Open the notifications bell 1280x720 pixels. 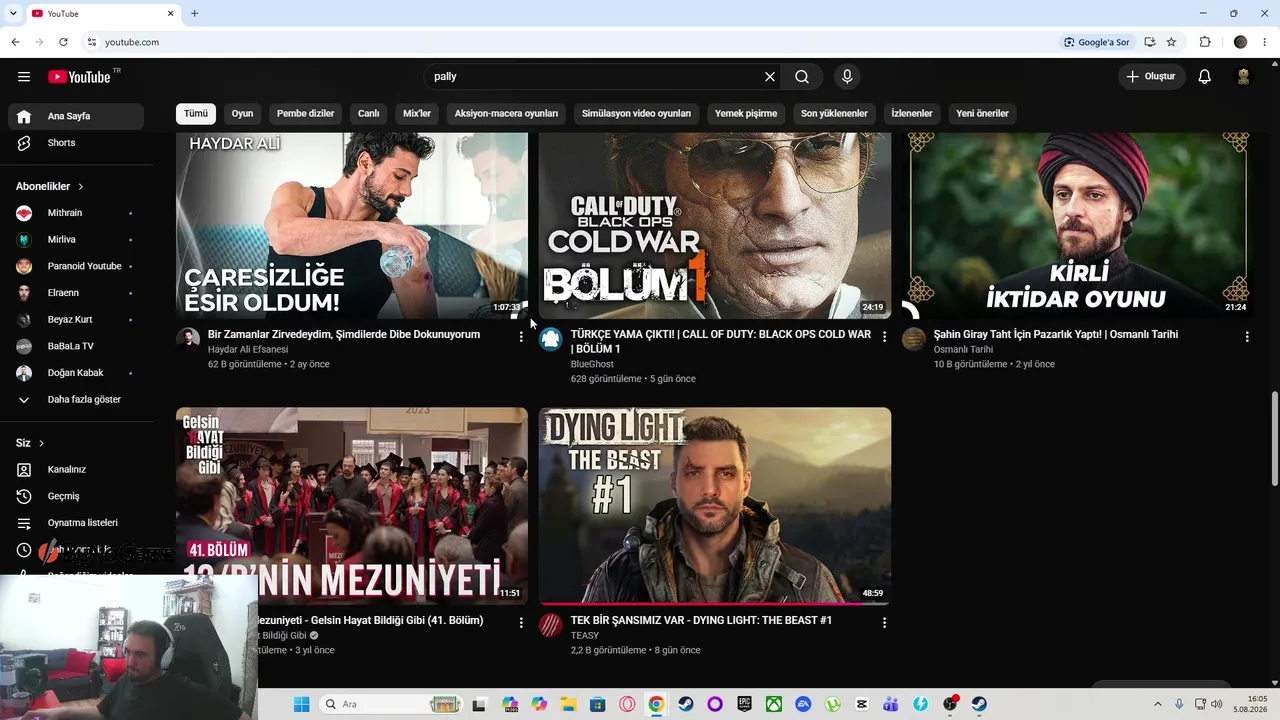(1205, 77)
